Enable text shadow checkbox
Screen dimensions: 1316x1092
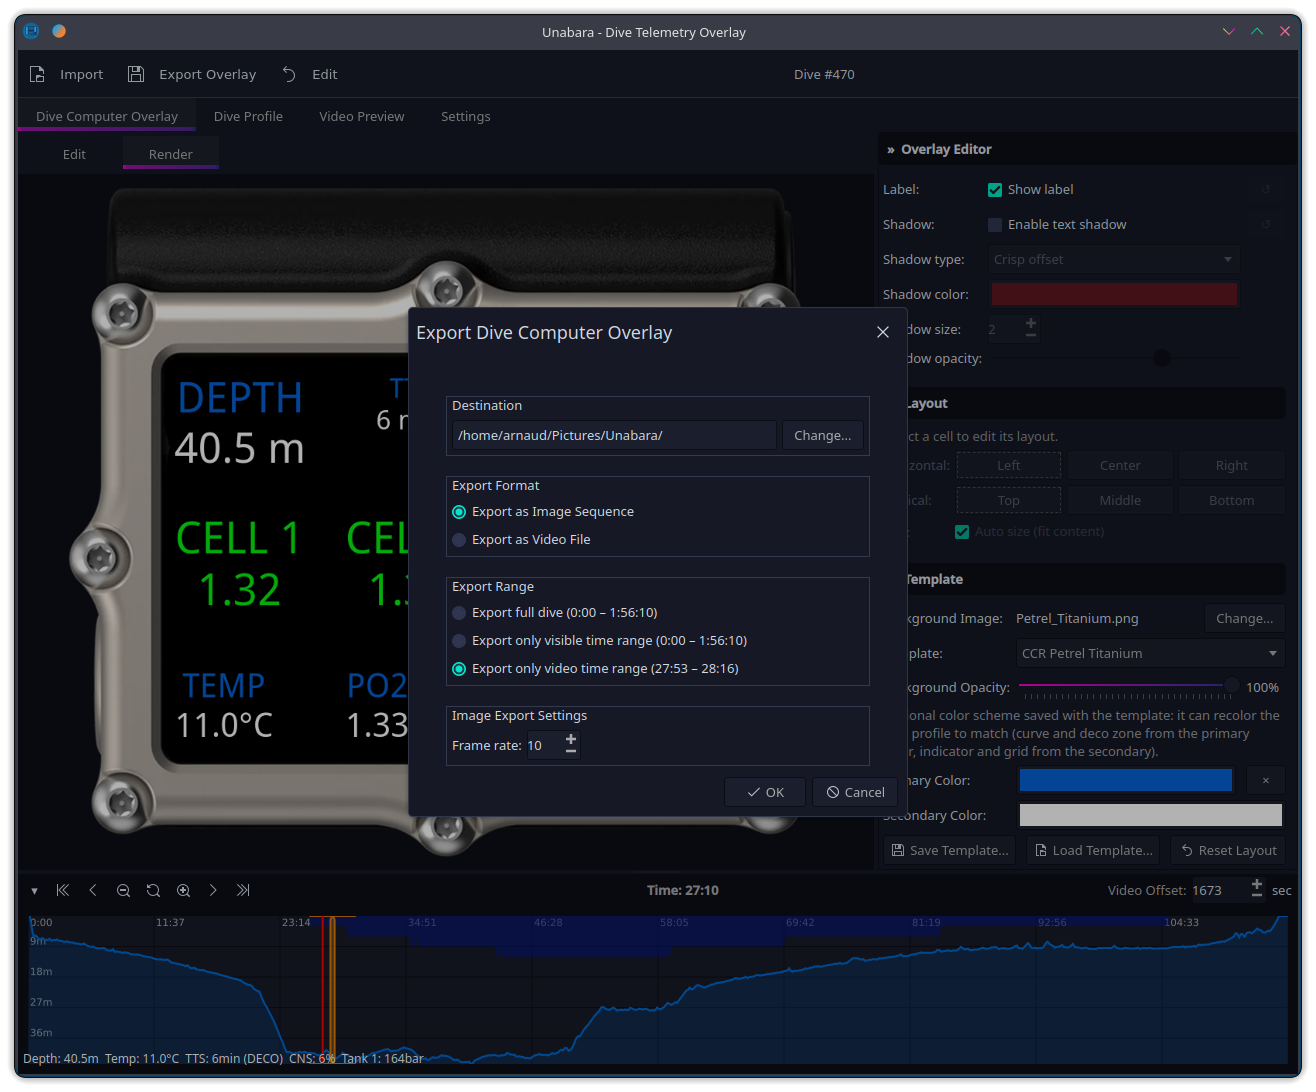tap(995, 225)
